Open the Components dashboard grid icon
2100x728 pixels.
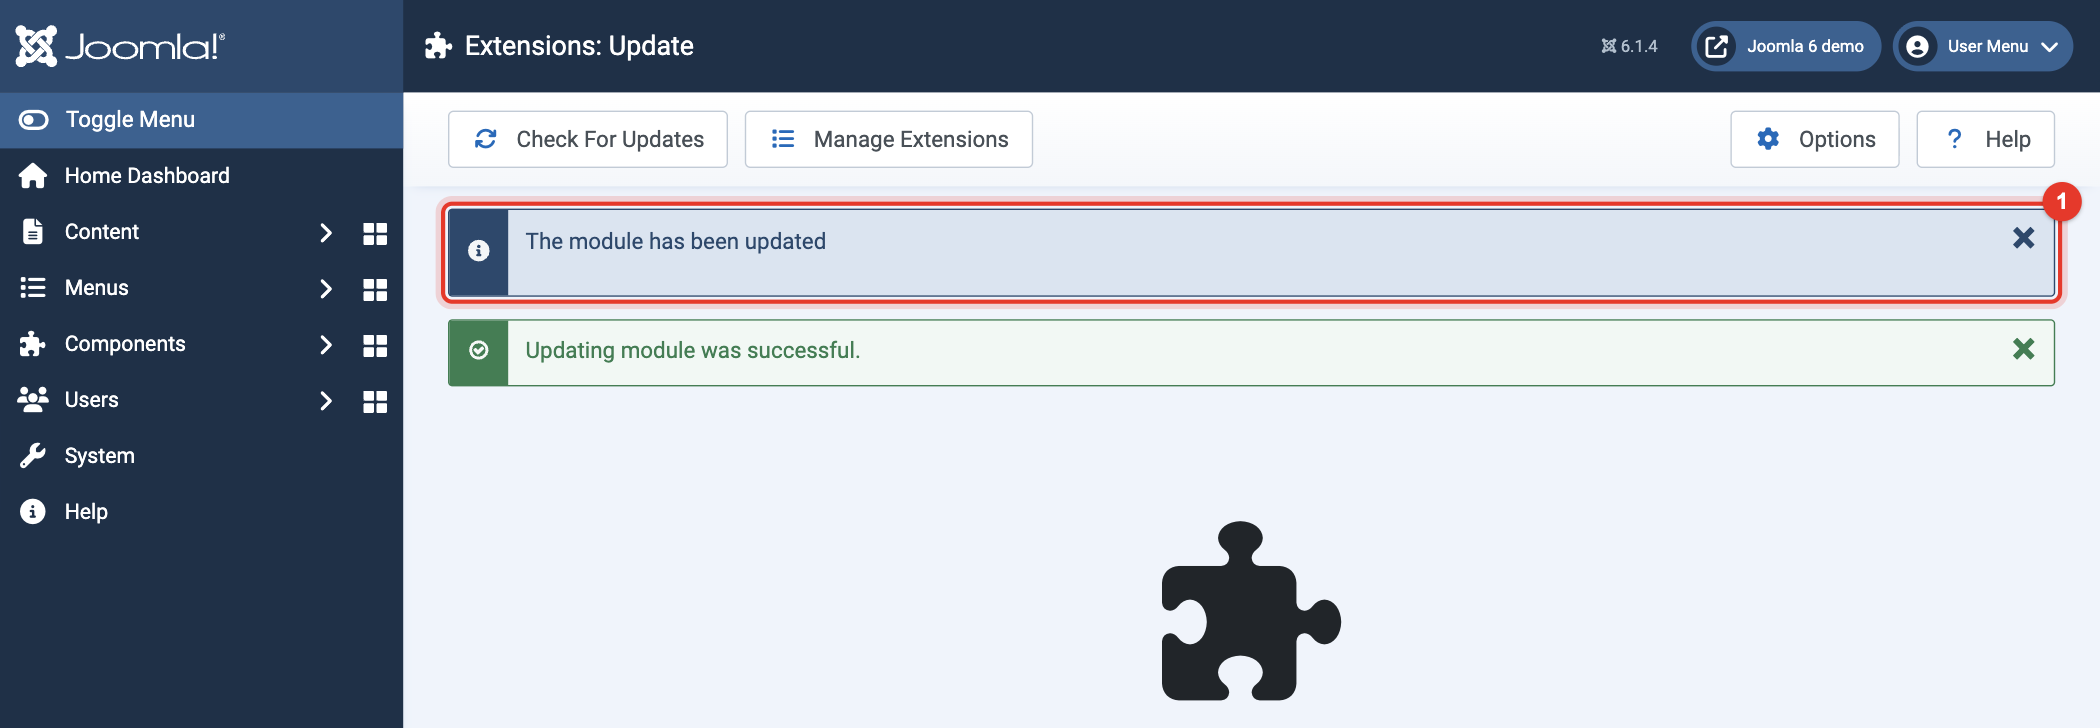coord(375,346)
